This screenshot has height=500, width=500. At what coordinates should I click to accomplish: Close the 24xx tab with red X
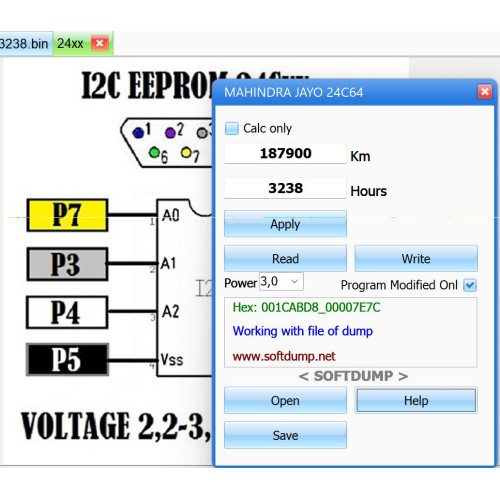(99, 43)
